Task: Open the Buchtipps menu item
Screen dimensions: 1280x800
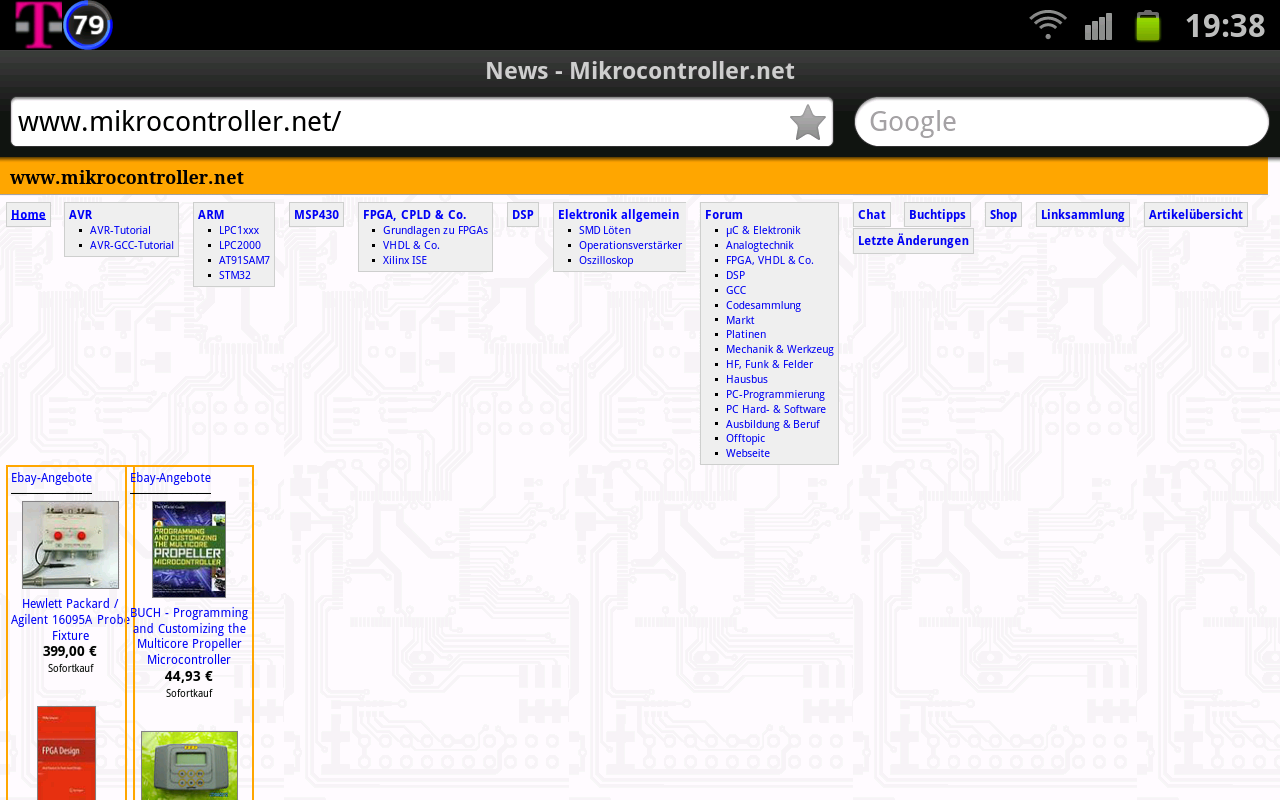Action: coord(937,214)
